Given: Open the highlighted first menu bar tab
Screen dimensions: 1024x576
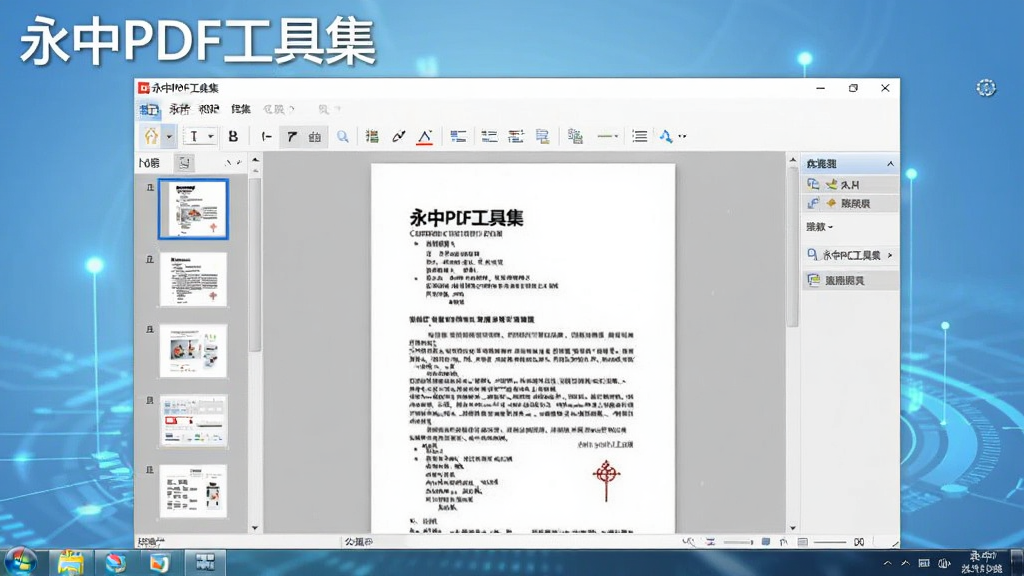Looking at the screenshot, I should point(149,110).
